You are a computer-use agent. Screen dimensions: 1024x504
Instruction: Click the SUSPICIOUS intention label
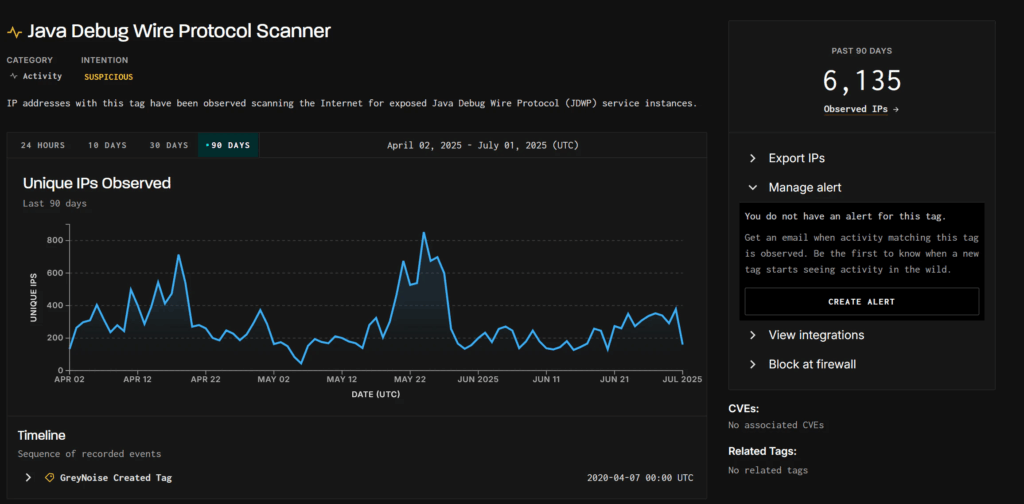[x=108, y=77]
